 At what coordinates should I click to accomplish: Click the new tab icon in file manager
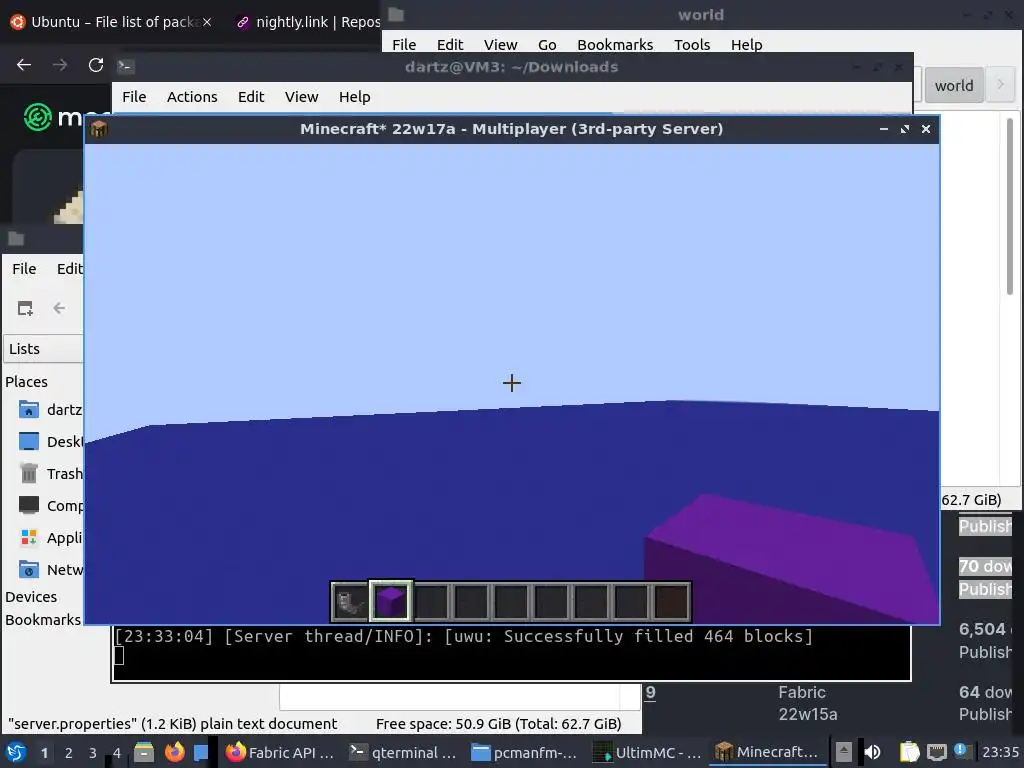(x=25, y=308)
